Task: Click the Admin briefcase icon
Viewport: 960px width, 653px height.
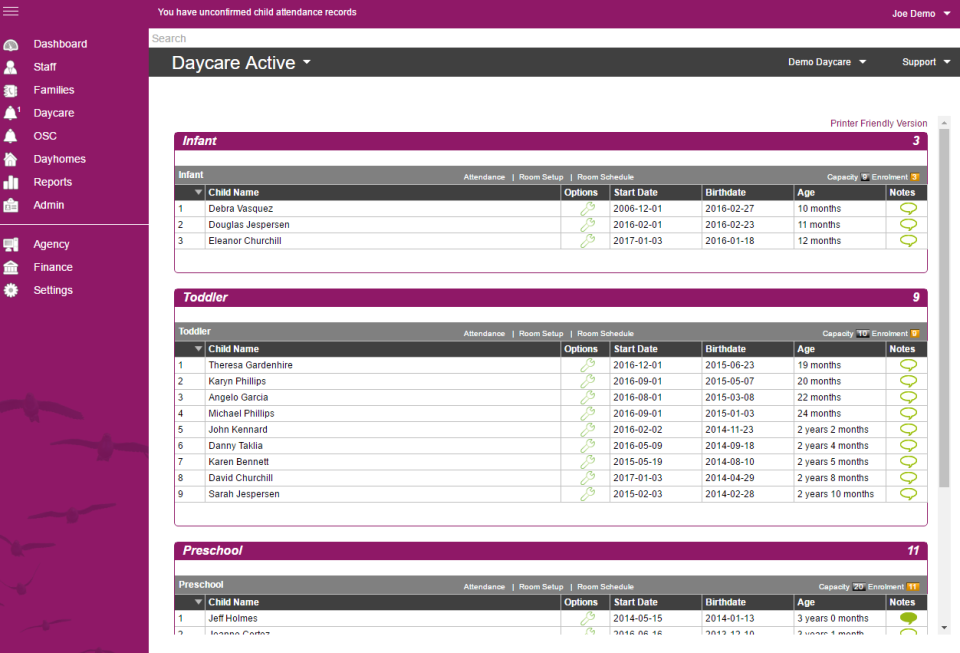Action: [x=10, y=205]
